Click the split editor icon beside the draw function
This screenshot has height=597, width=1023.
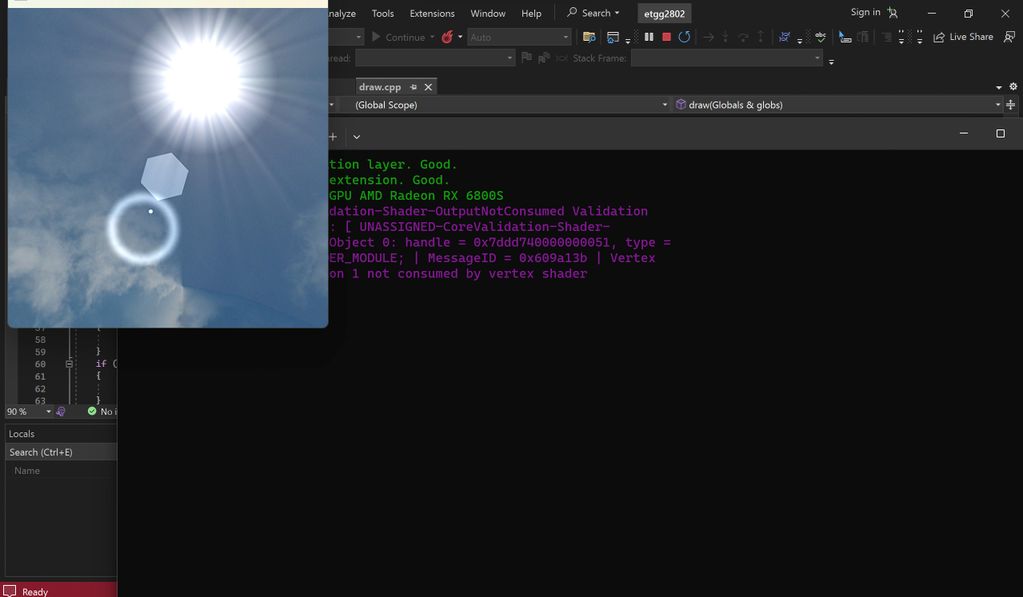pyautogui.click(x=1011, y=105)
